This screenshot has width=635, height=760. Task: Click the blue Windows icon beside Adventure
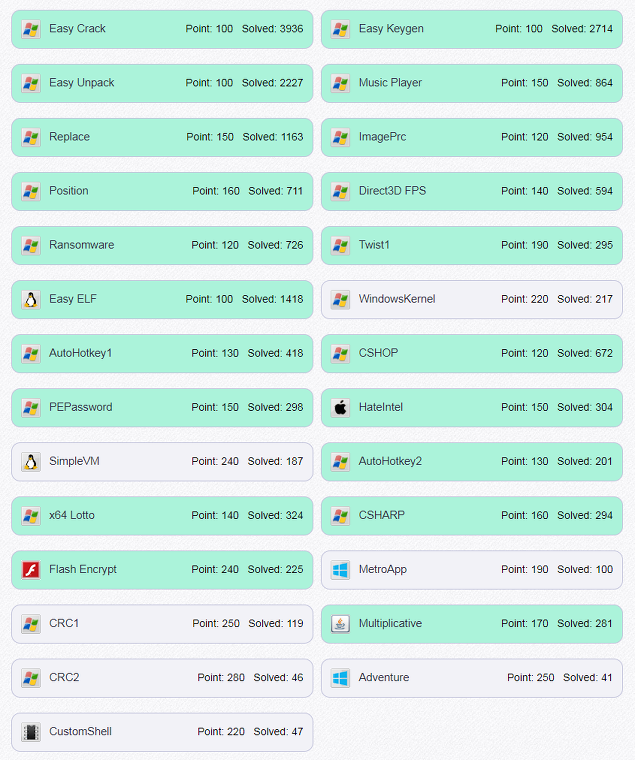point(340,678)
